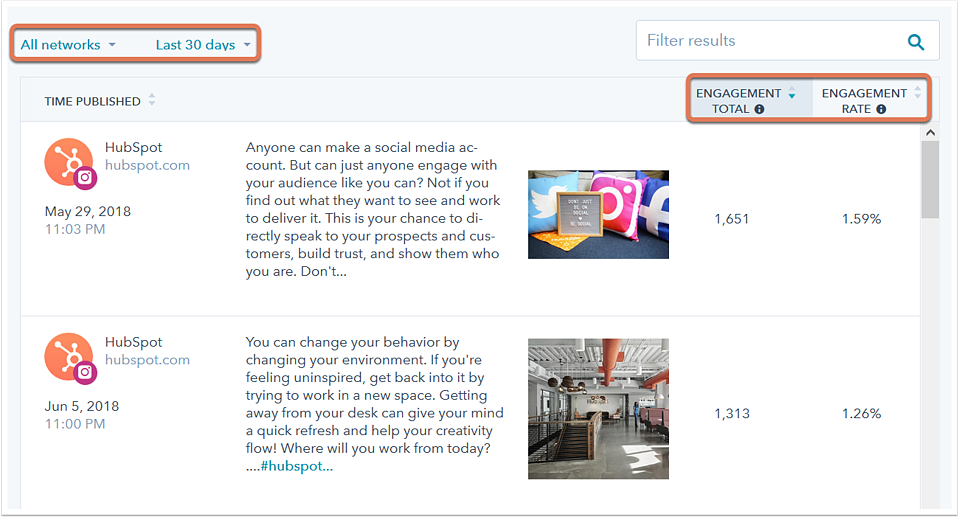Click the scrollbar up arrow
The width and height of the screenshot is (959, 517).
coord(930,132)
